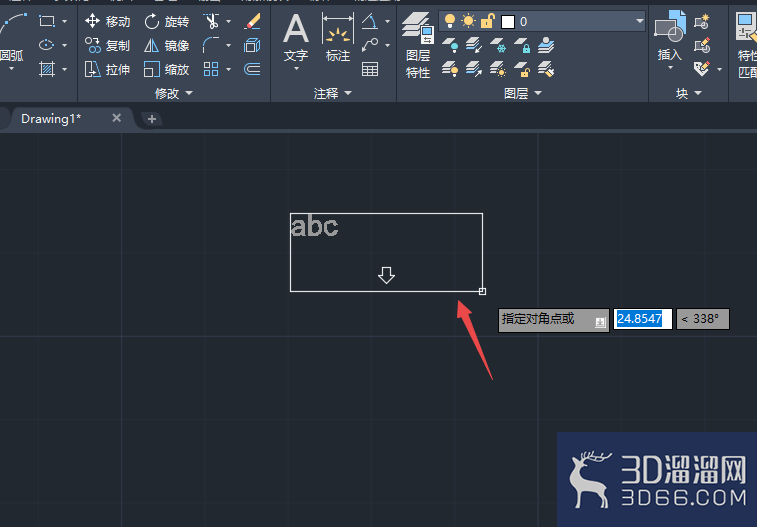Expand the Annotation (注释) panel
Screen dimensions: 757x527
coord(333,93)
